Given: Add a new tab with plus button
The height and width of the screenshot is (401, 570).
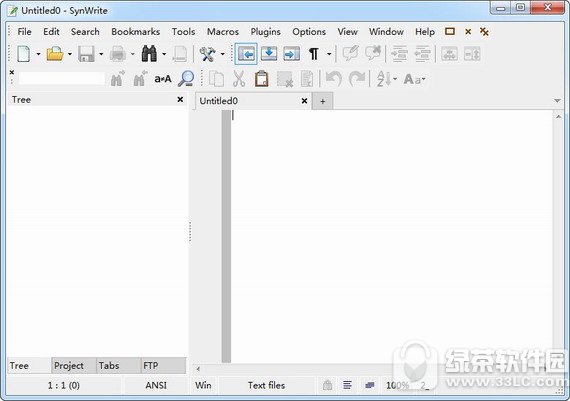Looking at the screenshot, I should [322, 101].
